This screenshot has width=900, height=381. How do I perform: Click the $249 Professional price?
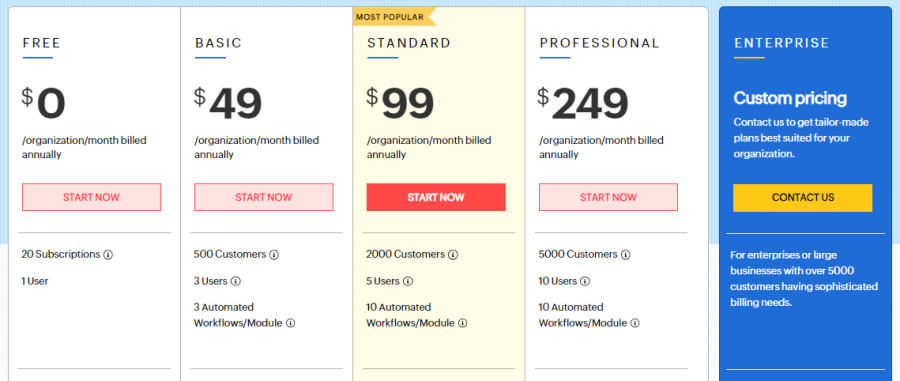tap(583, 104)
